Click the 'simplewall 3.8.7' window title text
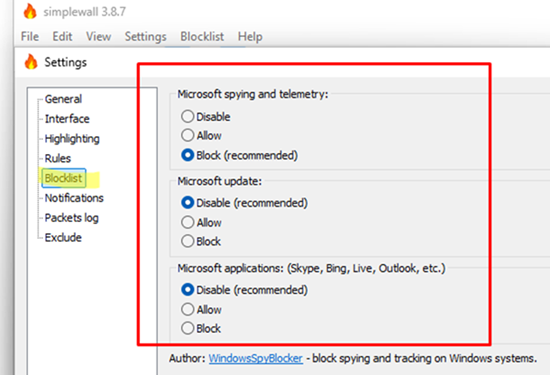550x375 pixels. pos(84,12)
